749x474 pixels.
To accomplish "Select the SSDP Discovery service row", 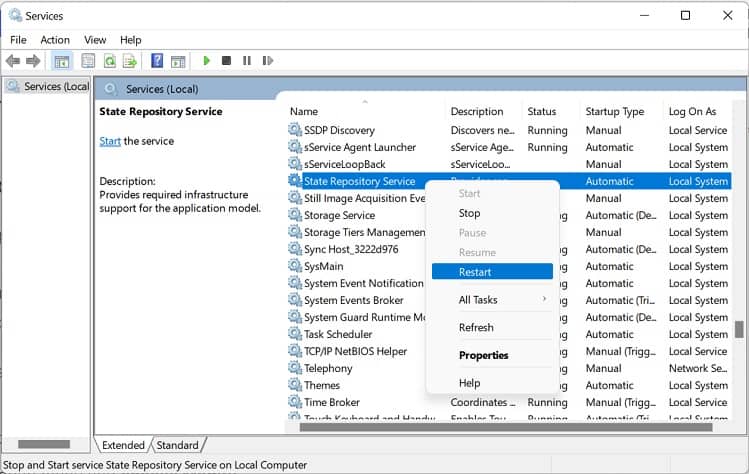I will click(x=509, y=130).
